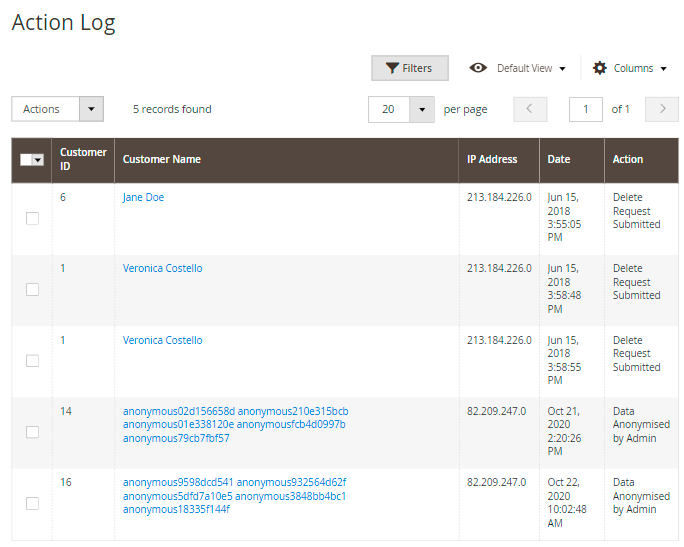The width and height of the screenshot is (684, 547).
Task: Click the gear icon for Columns
Action: tap(600, 68)
